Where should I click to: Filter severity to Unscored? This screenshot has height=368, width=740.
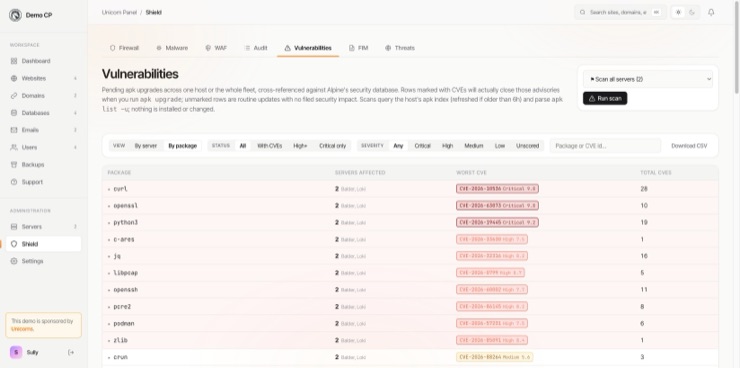click(x=528, y=146)
